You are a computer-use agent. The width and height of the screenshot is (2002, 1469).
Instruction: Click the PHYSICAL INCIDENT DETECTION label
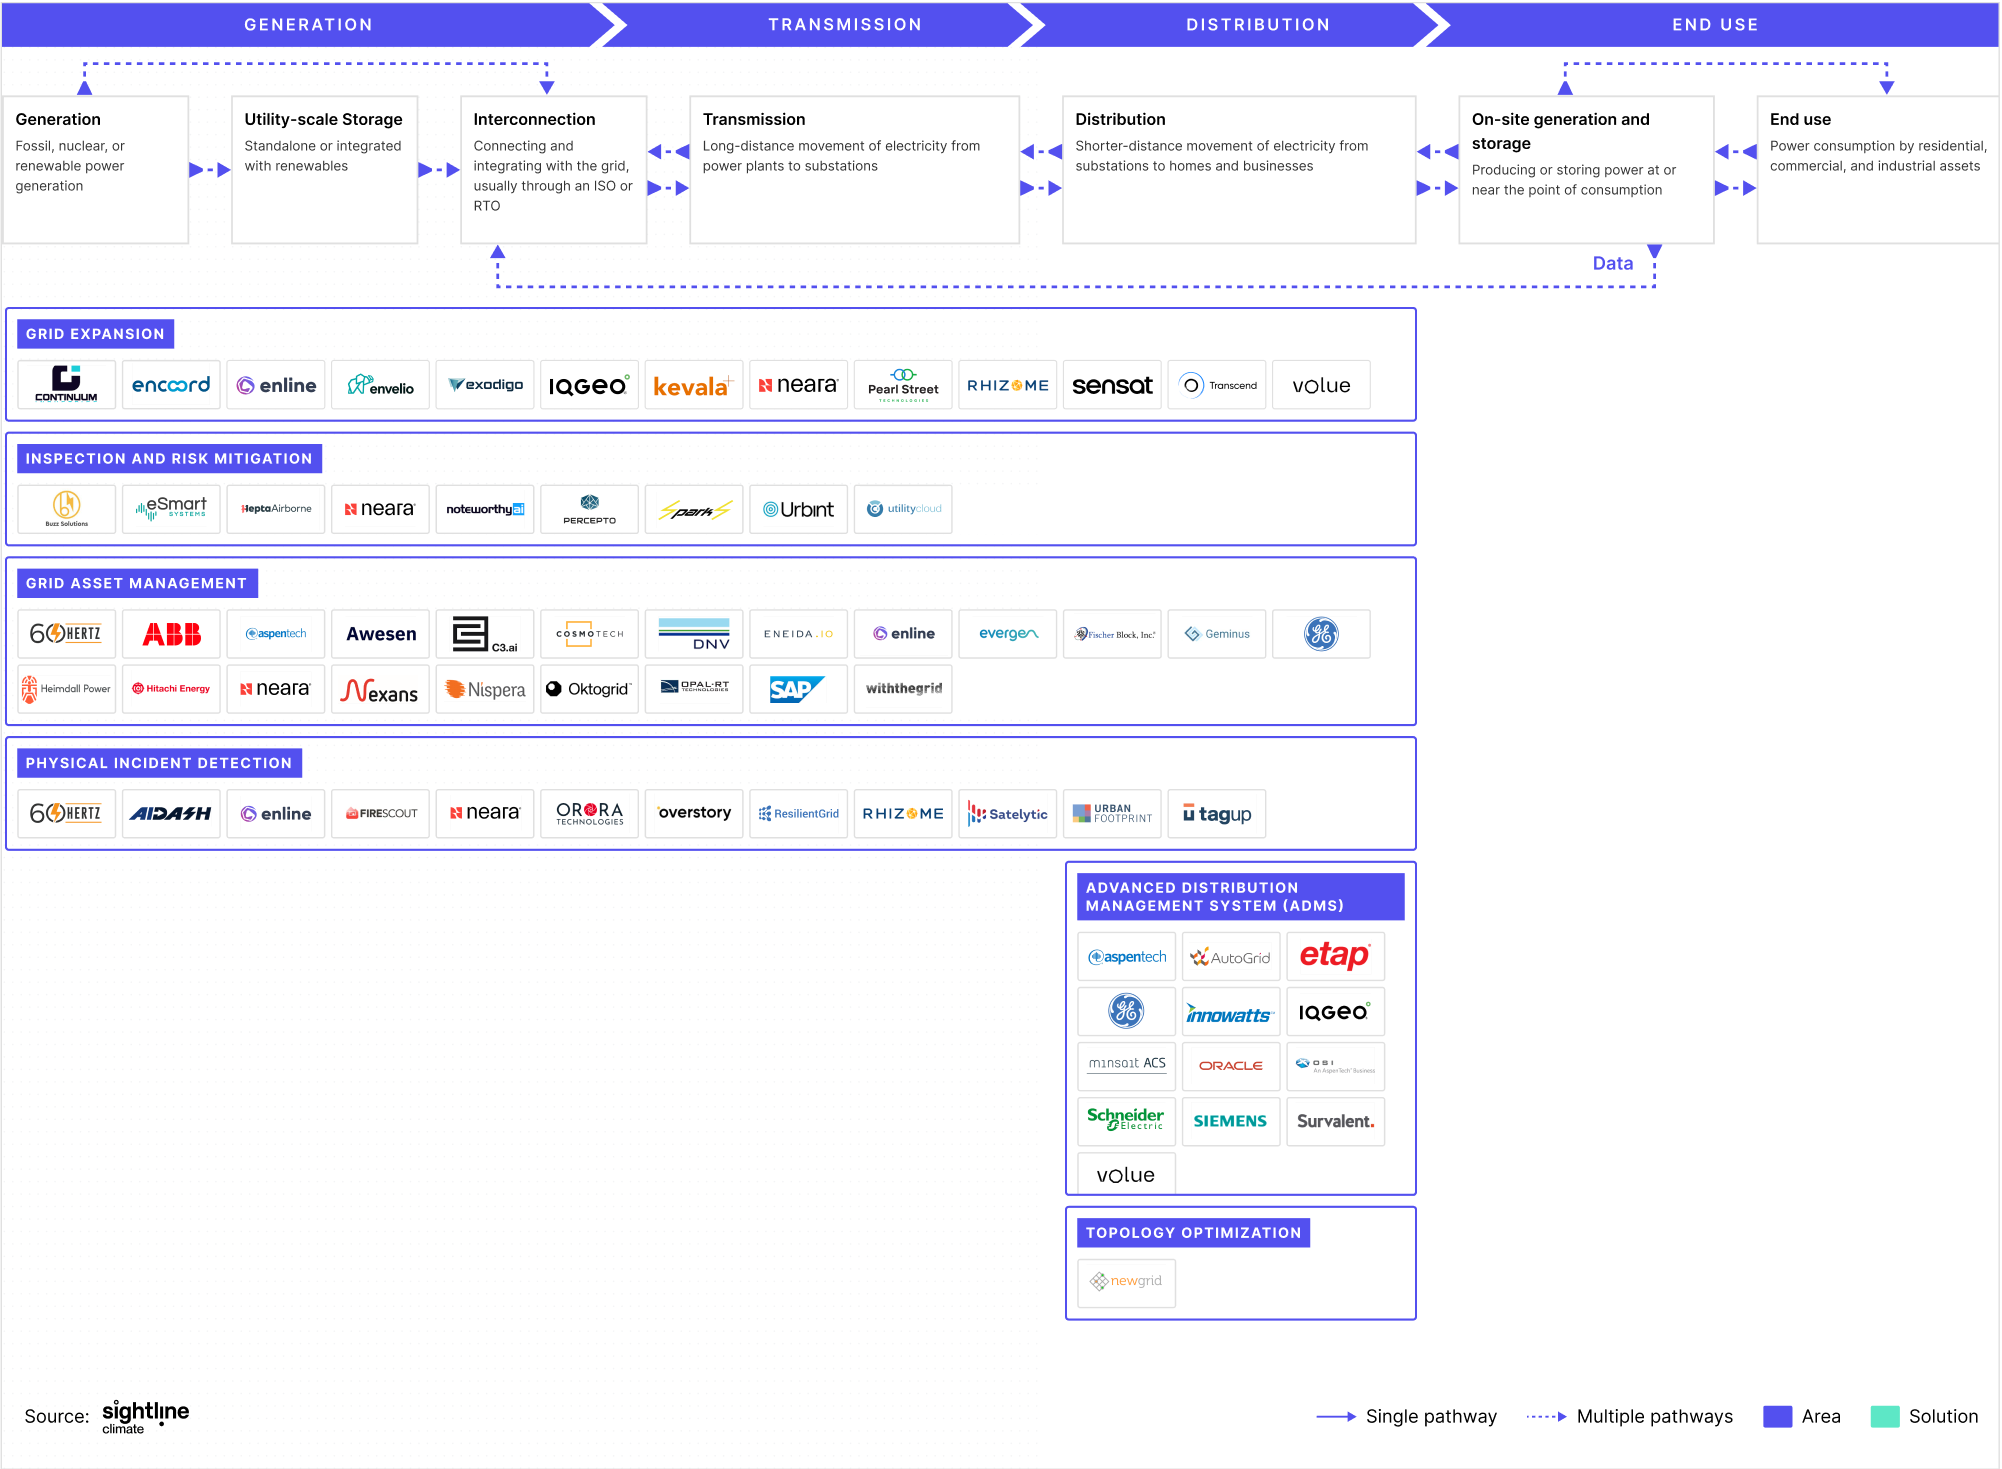[159, 763]
